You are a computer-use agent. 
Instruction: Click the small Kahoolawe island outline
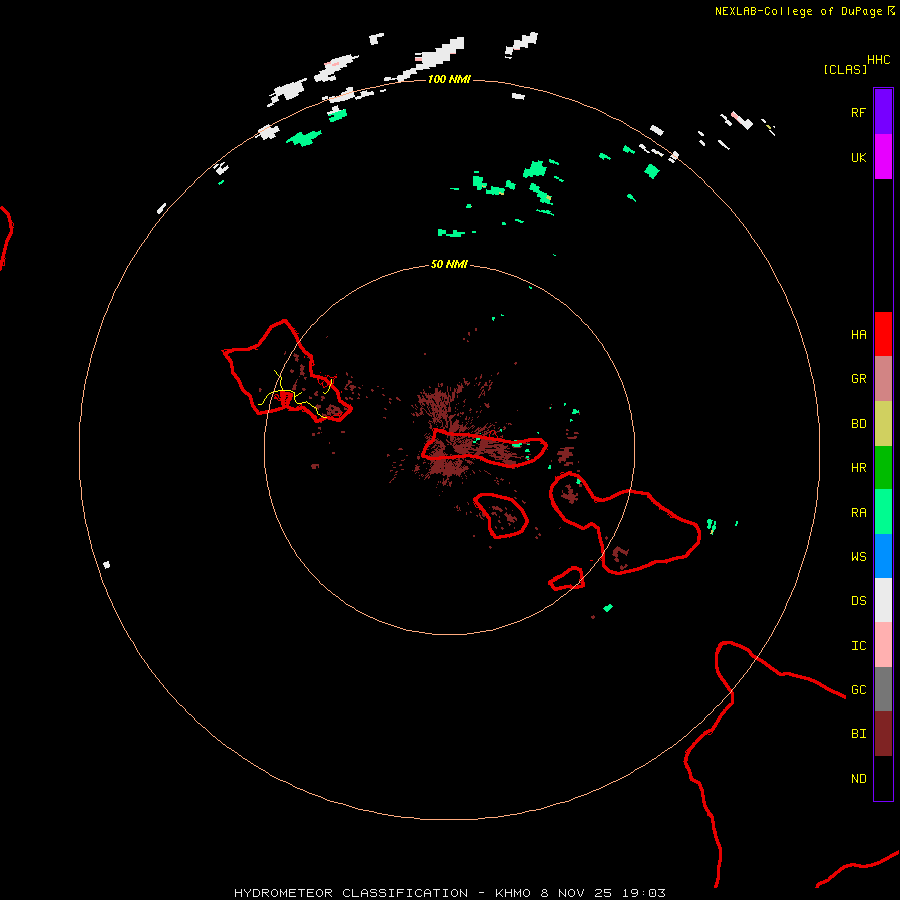coord(567,579)
